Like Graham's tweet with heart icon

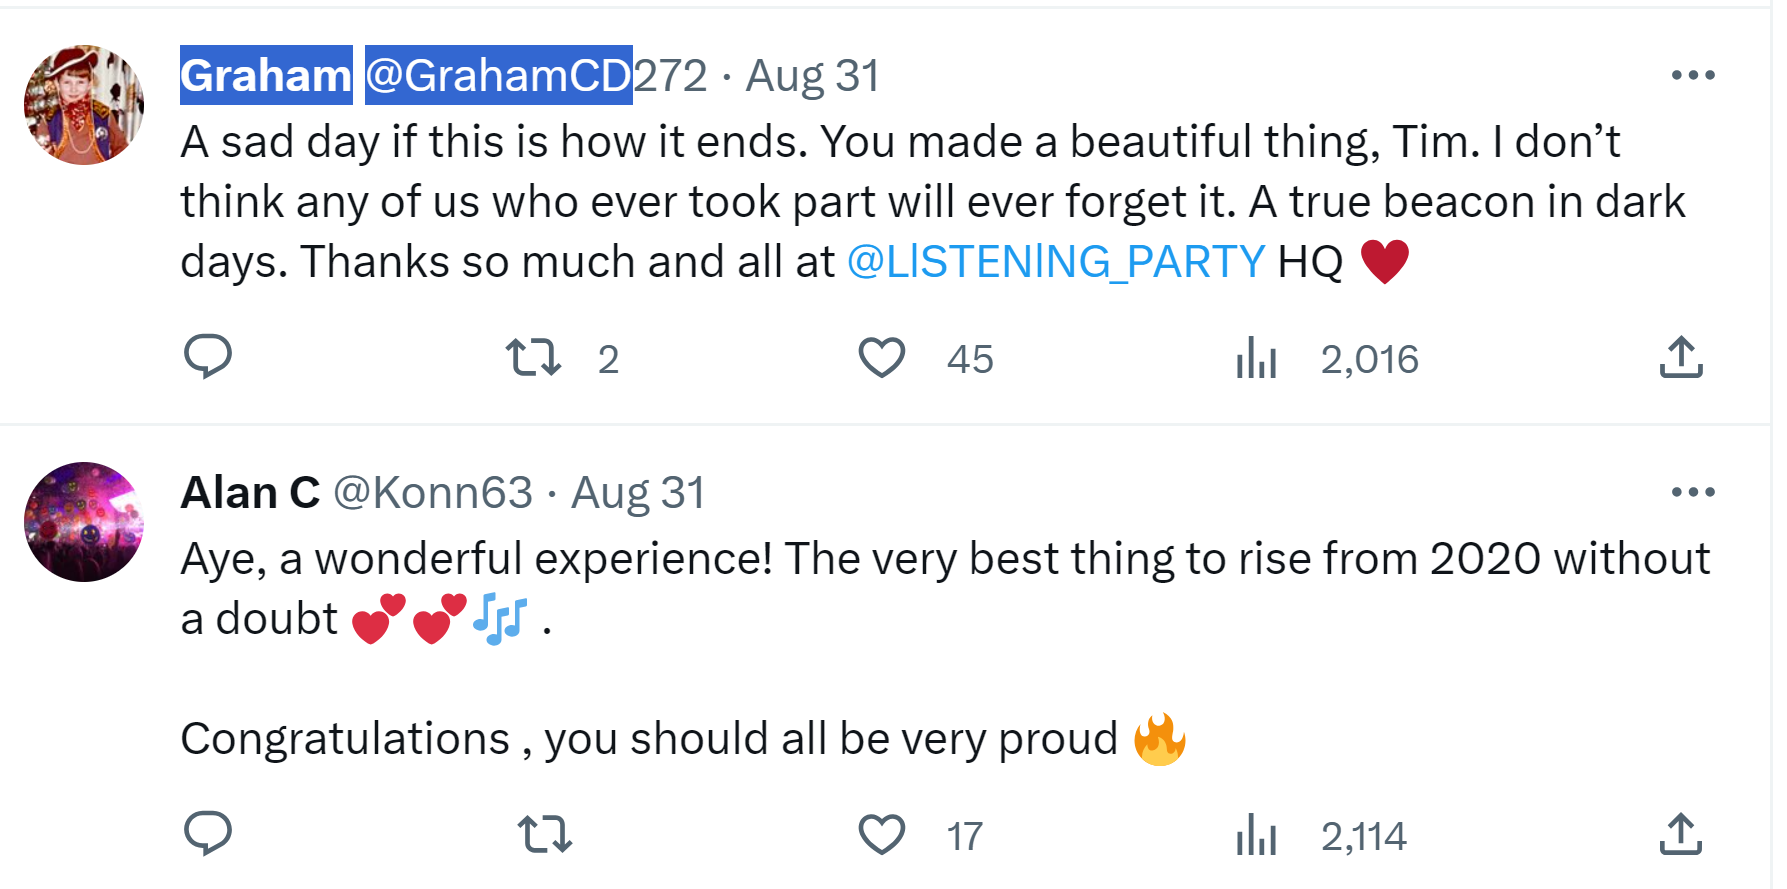882,357
